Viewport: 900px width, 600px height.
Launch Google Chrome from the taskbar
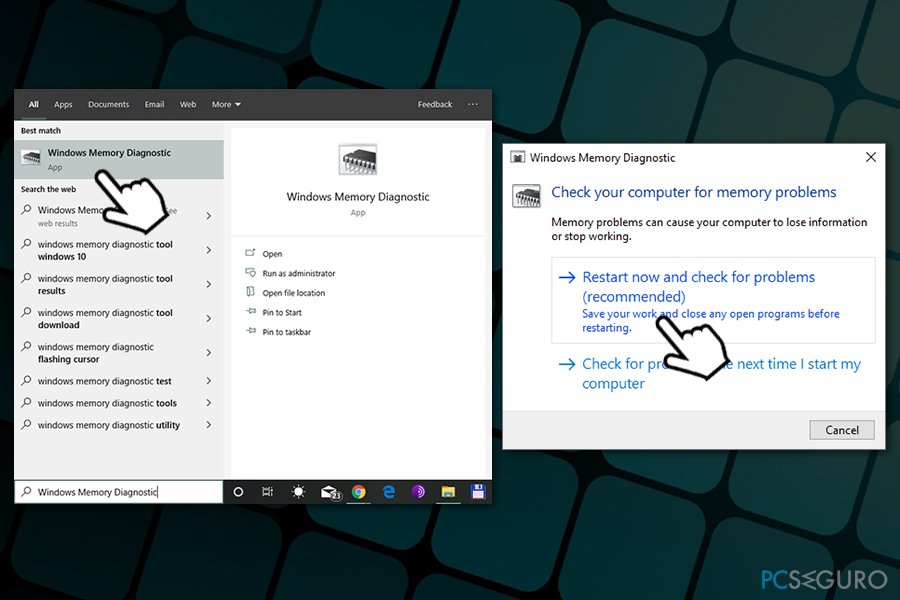[x=358, y=491]
